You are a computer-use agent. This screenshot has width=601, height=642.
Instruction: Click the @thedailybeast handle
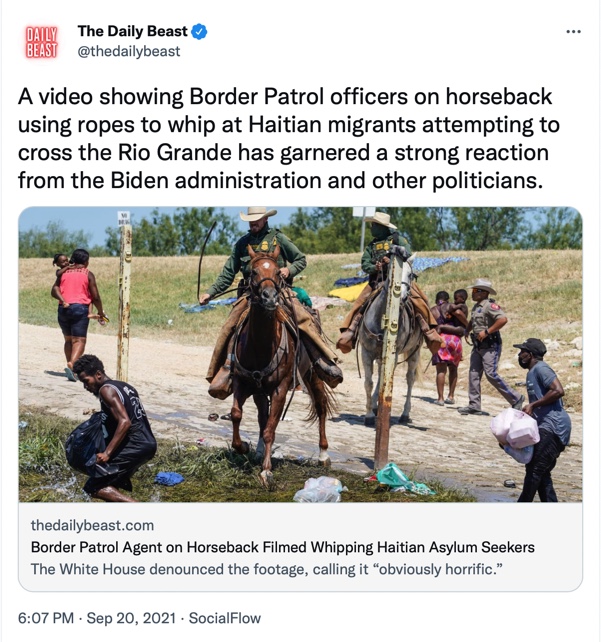tap(129, 51)
